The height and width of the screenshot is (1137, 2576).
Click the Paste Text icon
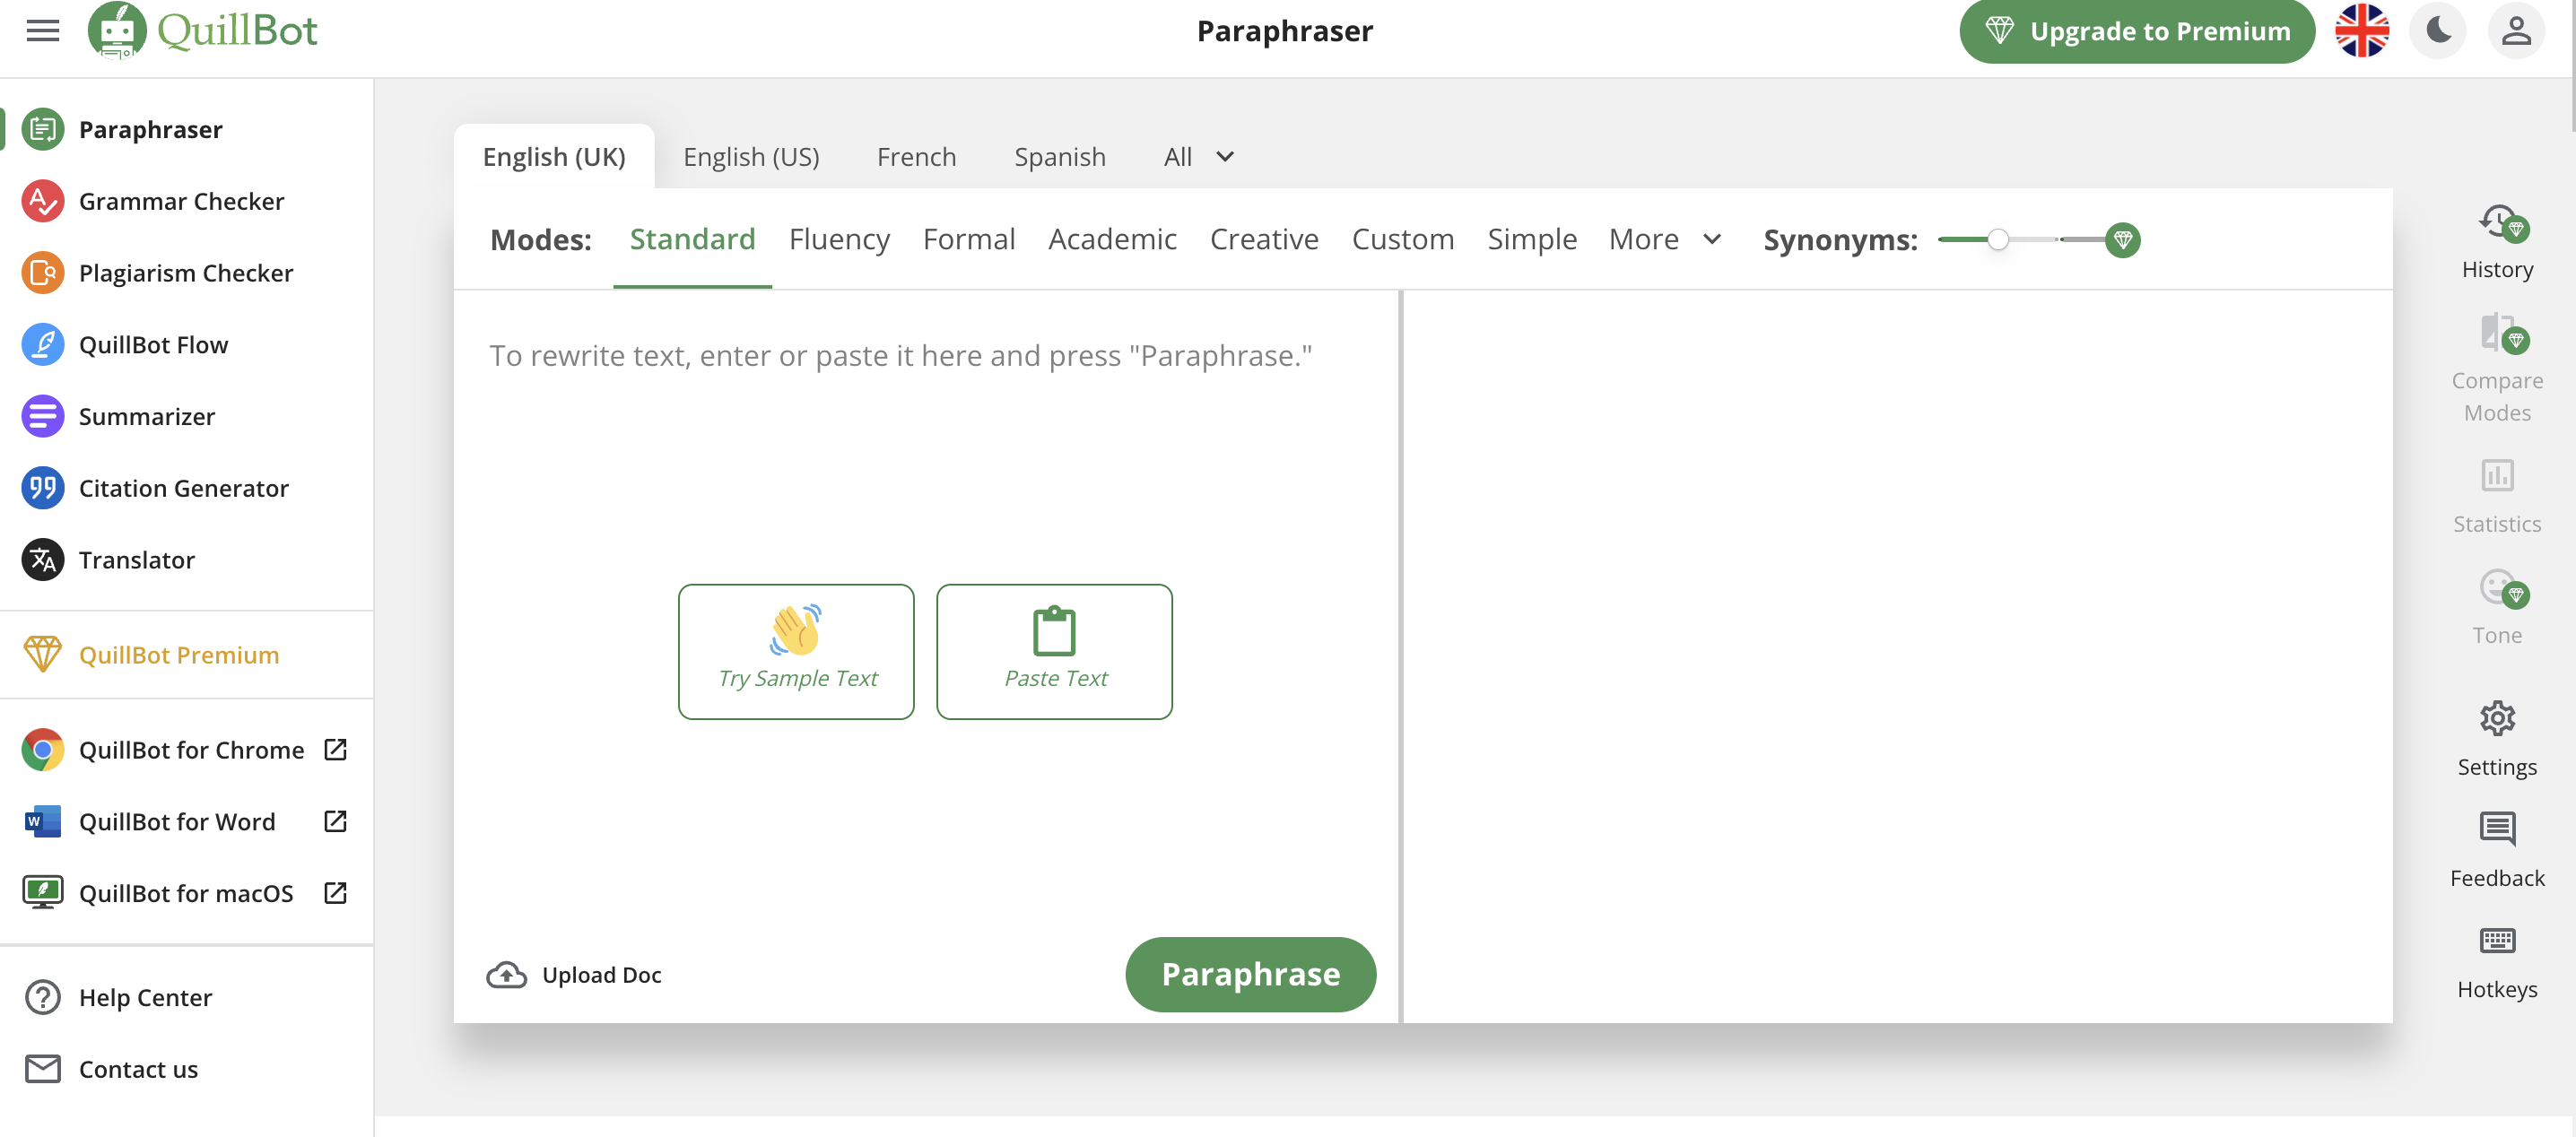click(x=1053, y=651)
